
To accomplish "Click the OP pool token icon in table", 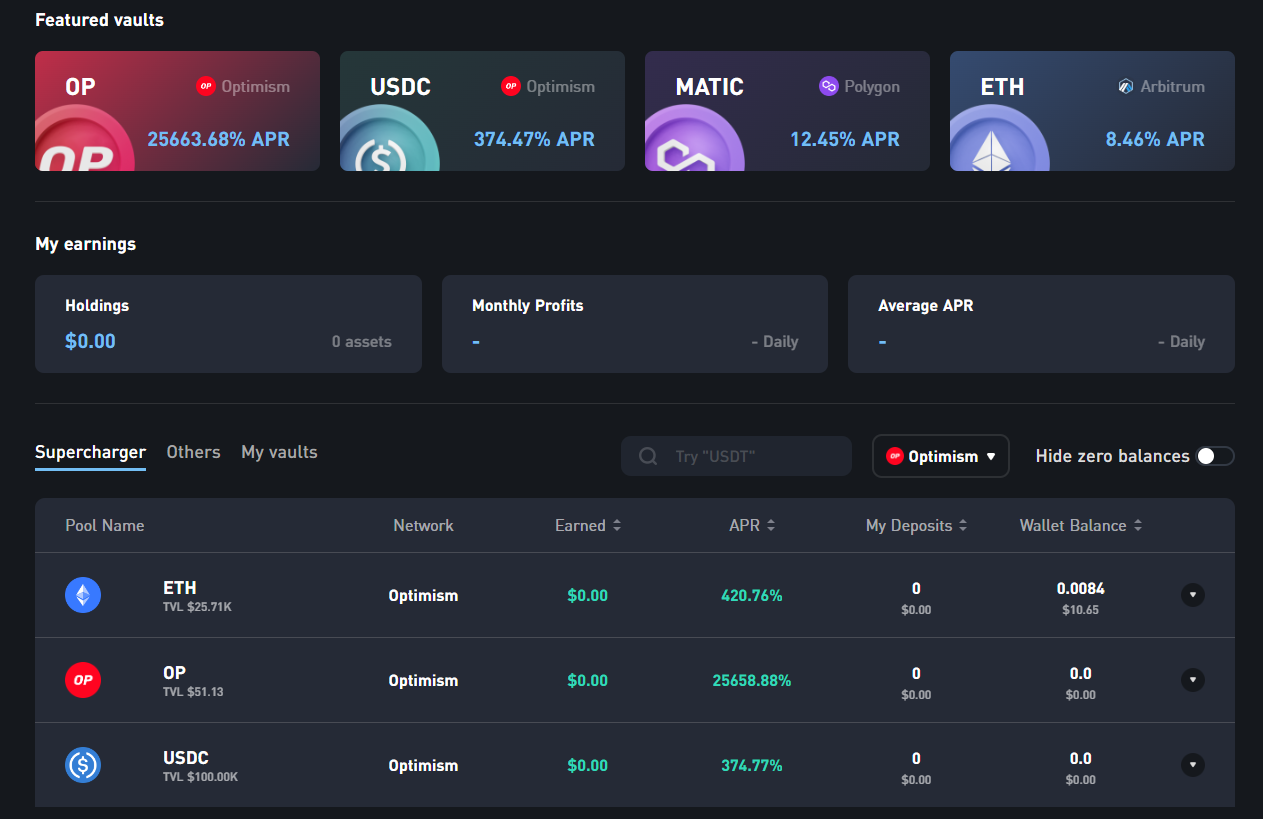I will tap(83, 680).
